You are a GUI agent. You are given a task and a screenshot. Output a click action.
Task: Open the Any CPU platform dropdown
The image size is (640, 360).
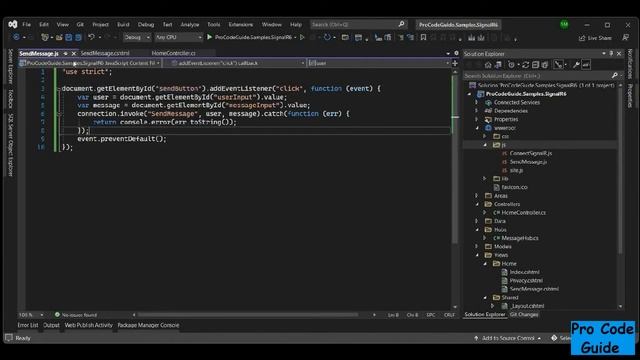coord(178,38)
